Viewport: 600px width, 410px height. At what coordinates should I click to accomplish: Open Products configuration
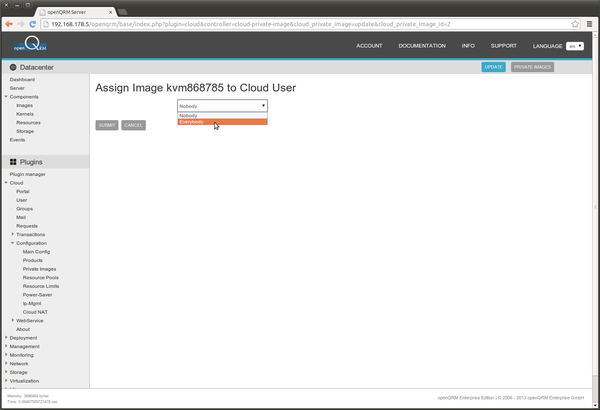(33, 260)
